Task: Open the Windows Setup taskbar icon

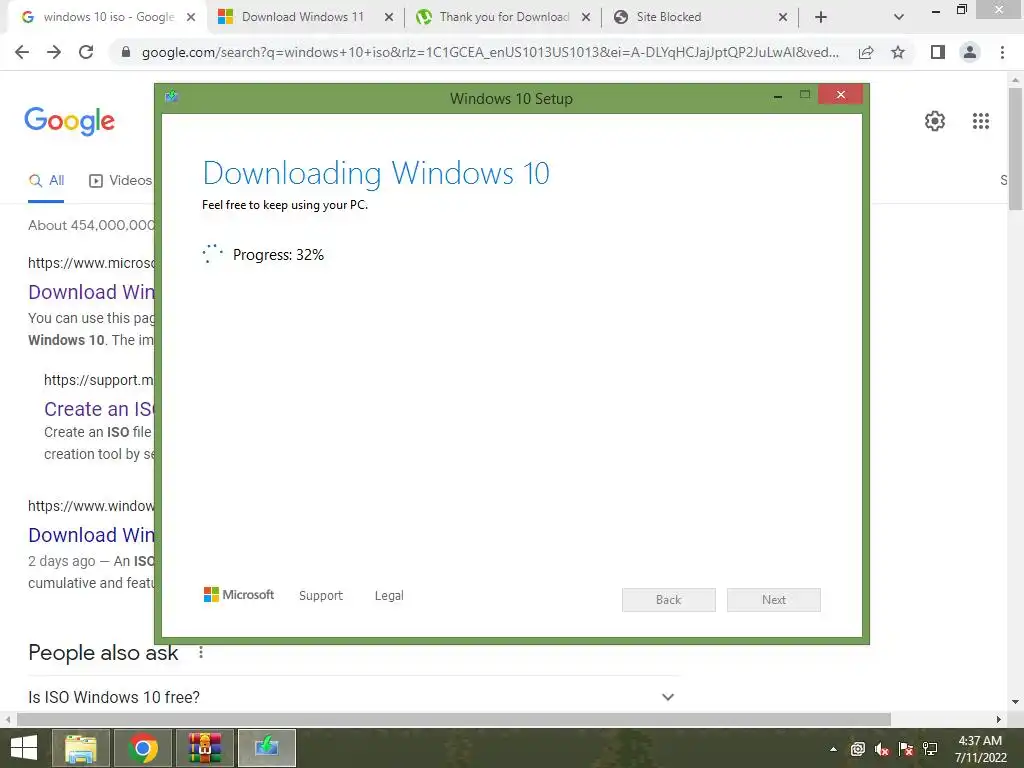Action: pos(267,748)
